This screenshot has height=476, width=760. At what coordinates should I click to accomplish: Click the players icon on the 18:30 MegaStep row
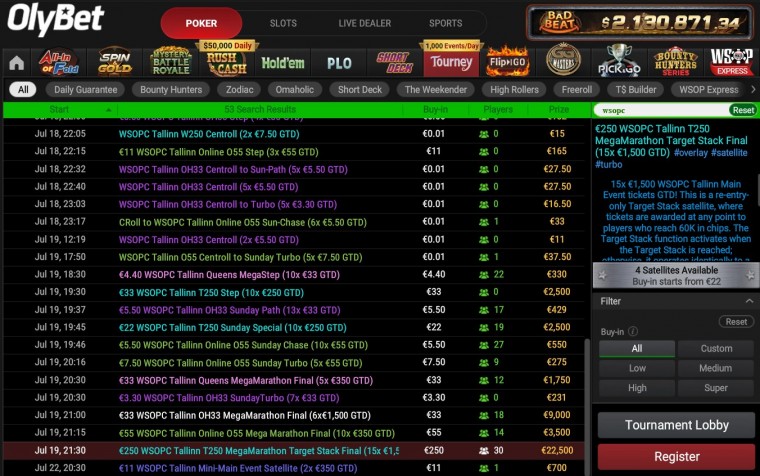coord(484,275)
